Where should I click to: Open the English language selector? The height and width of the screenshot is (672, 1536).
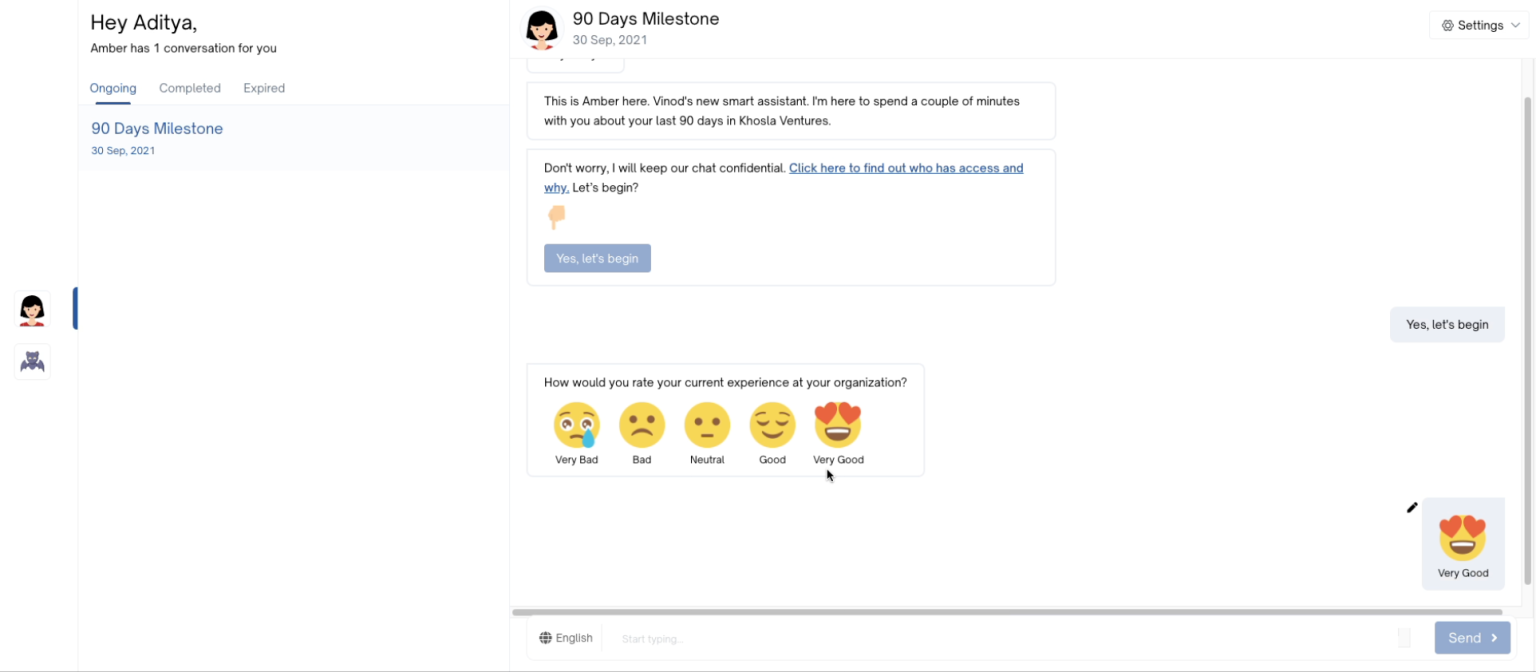pos(566,638)
